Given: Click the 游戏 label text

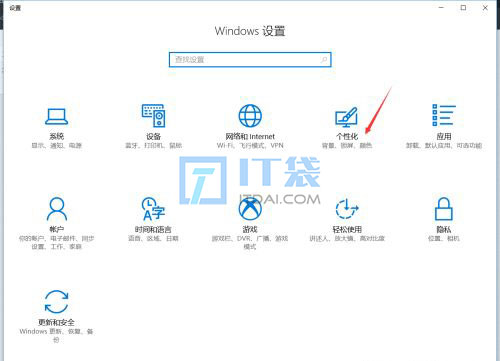Looking at the screenshot, I should (x=250, y=229).
